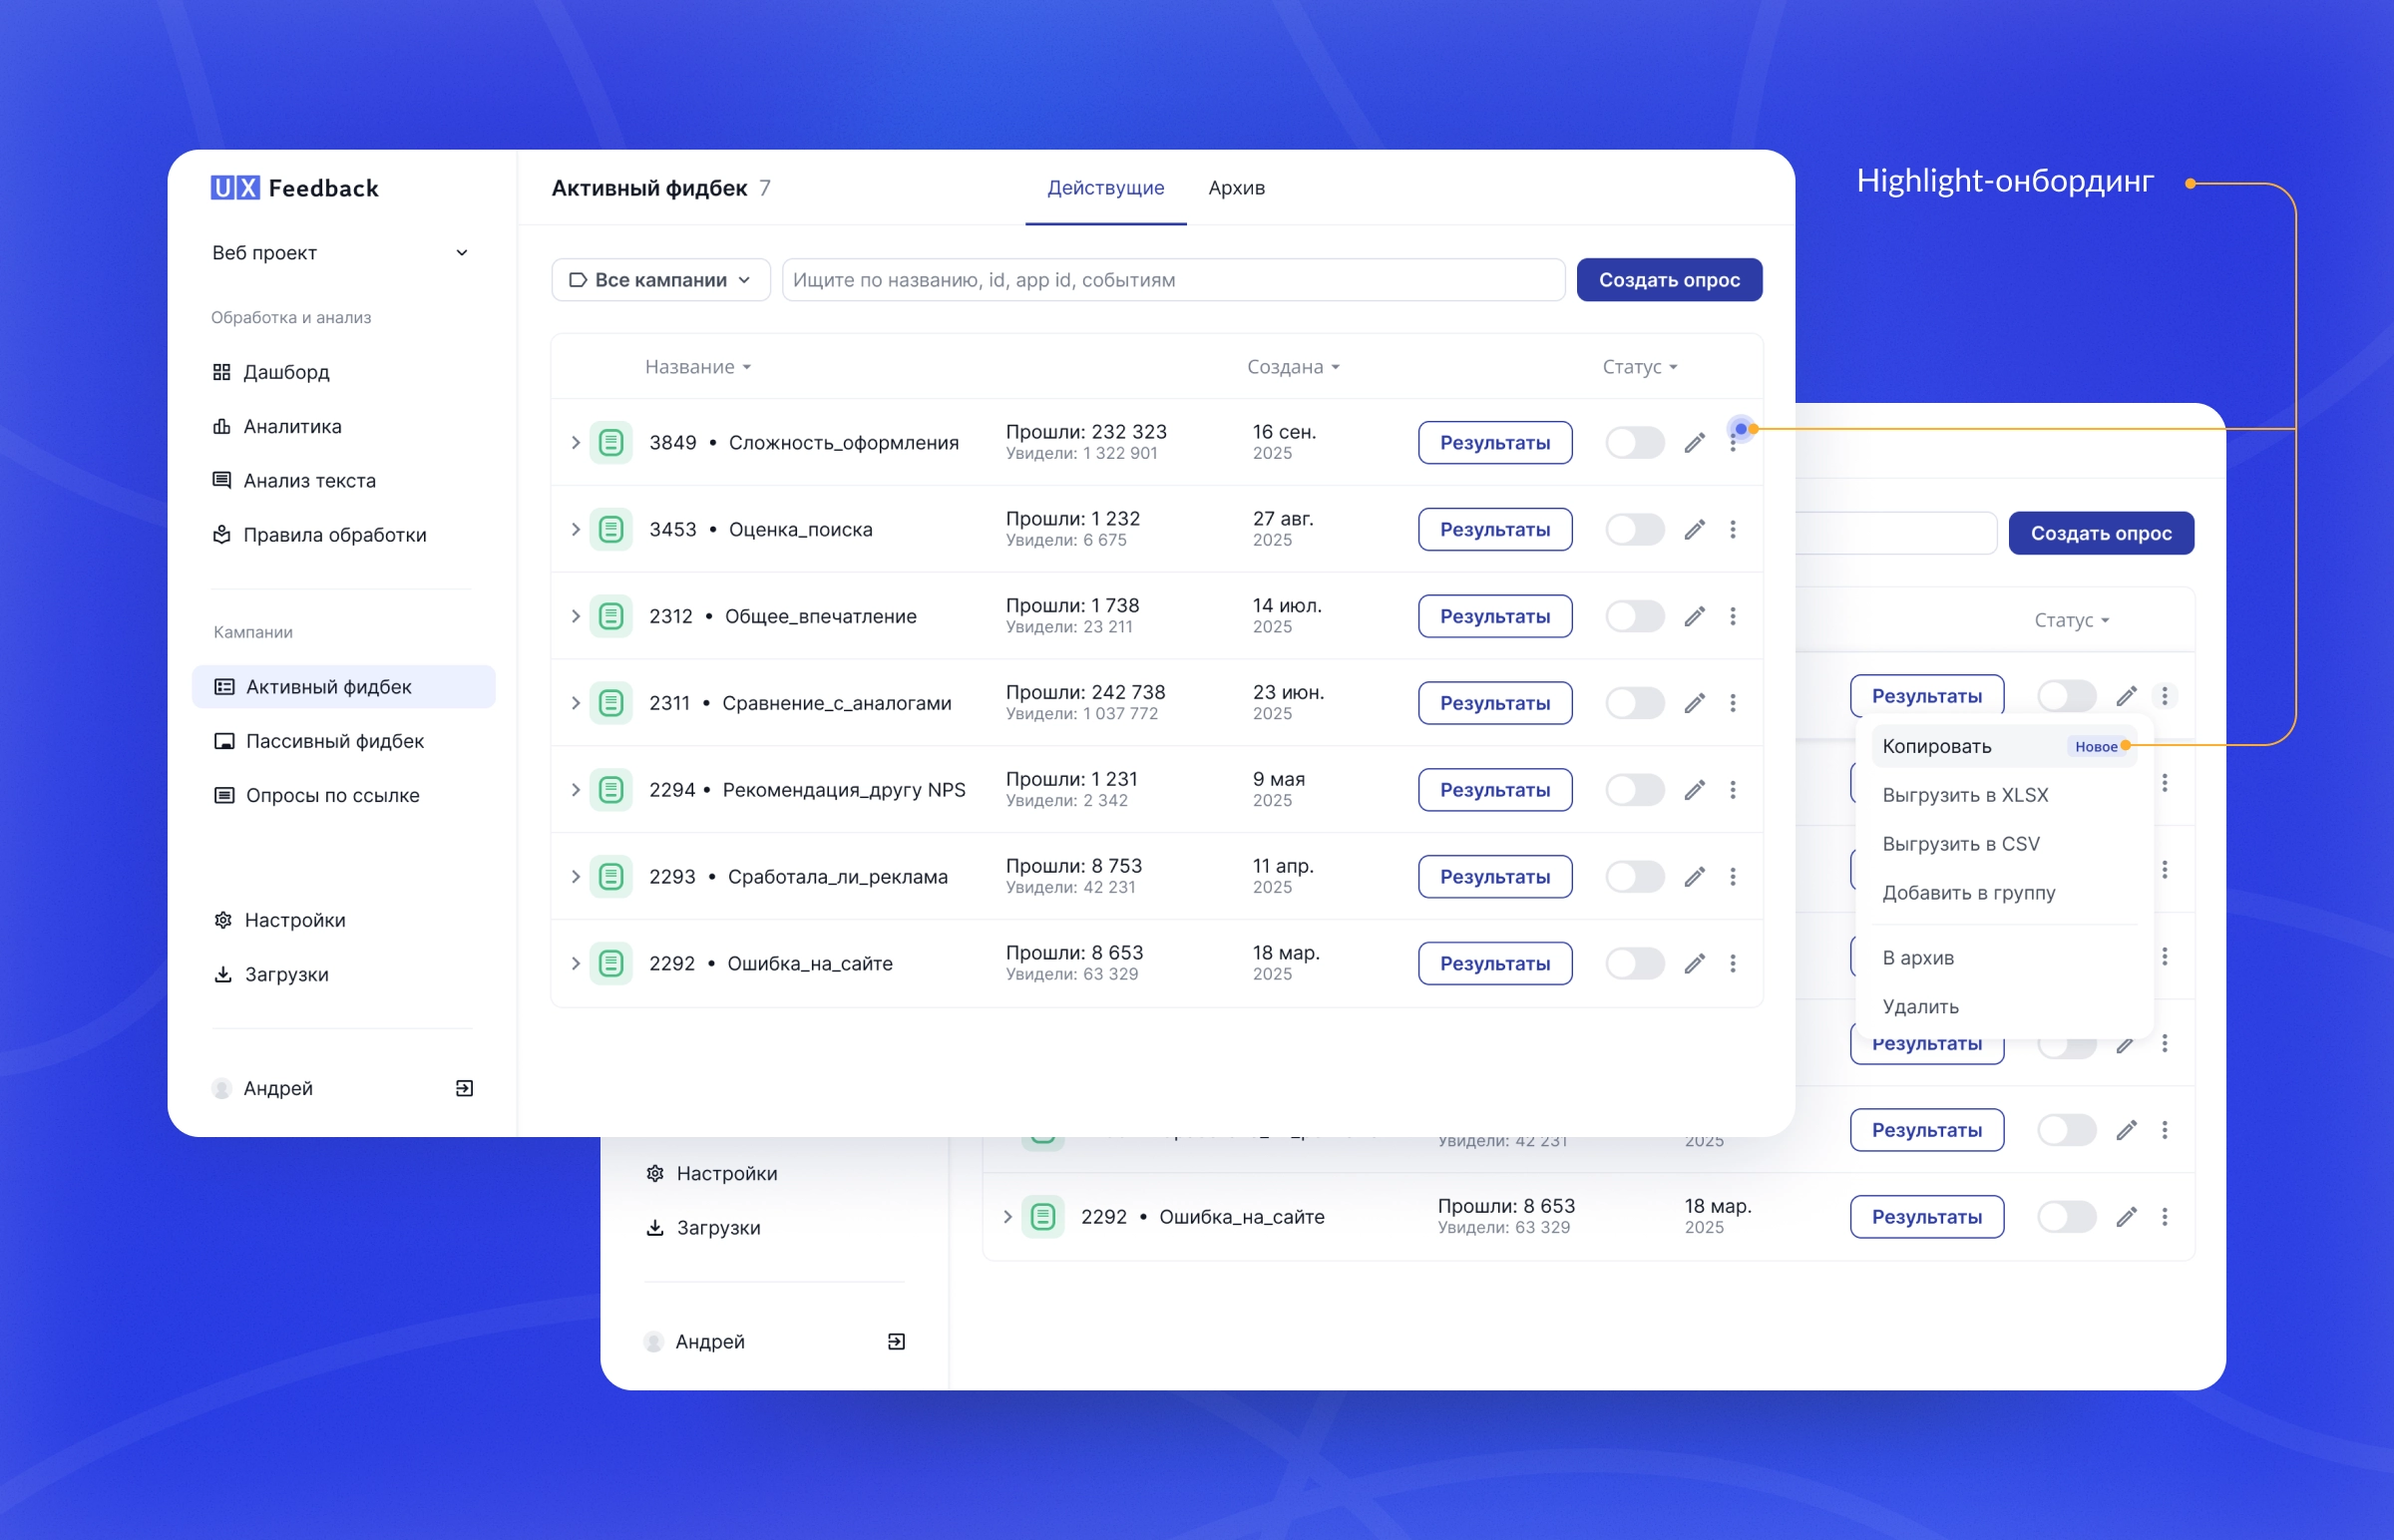Choose Удалить in context menu
Screen dimensions: 2394x1540
[1920, 1006]
